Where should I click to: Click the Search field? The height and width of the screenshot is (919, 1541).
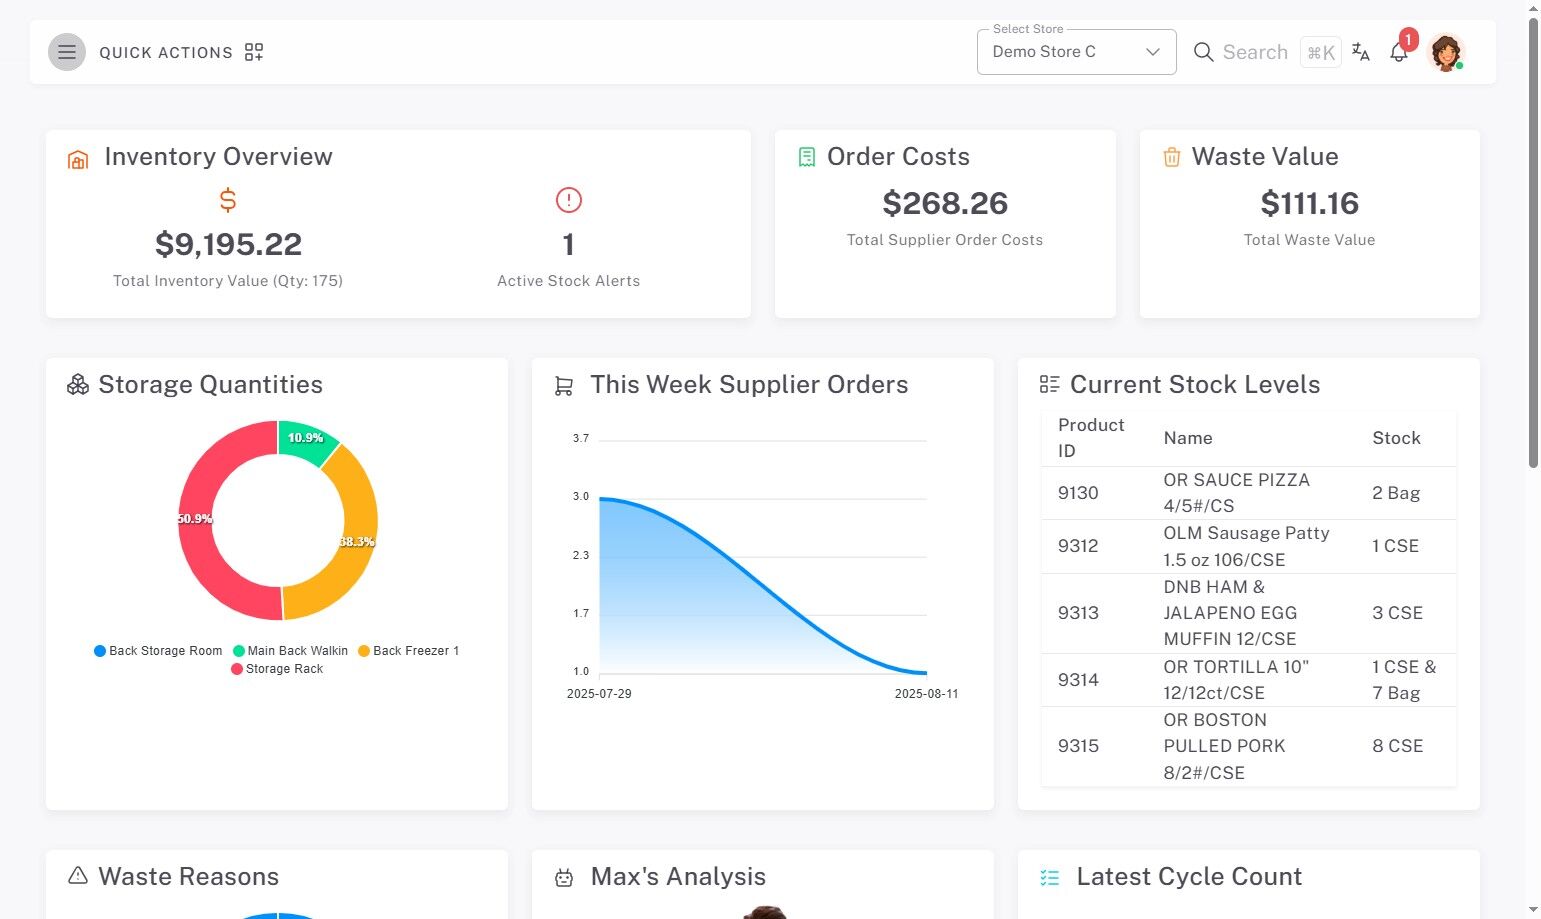click(1265, 52)
